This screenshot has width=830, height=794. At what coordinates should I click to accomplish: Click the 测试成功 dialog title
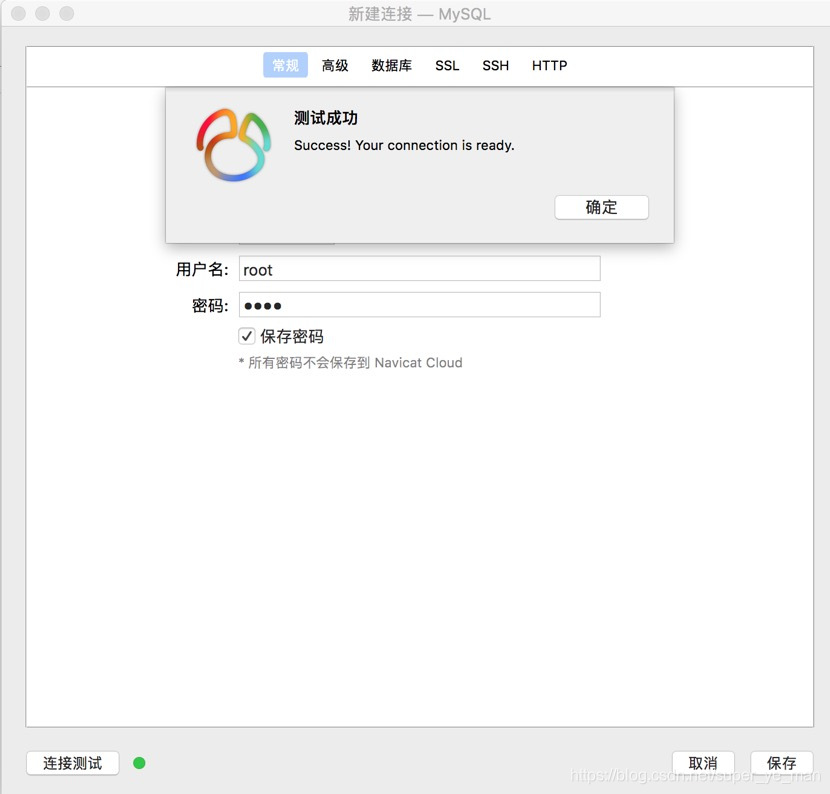(326, 118)
